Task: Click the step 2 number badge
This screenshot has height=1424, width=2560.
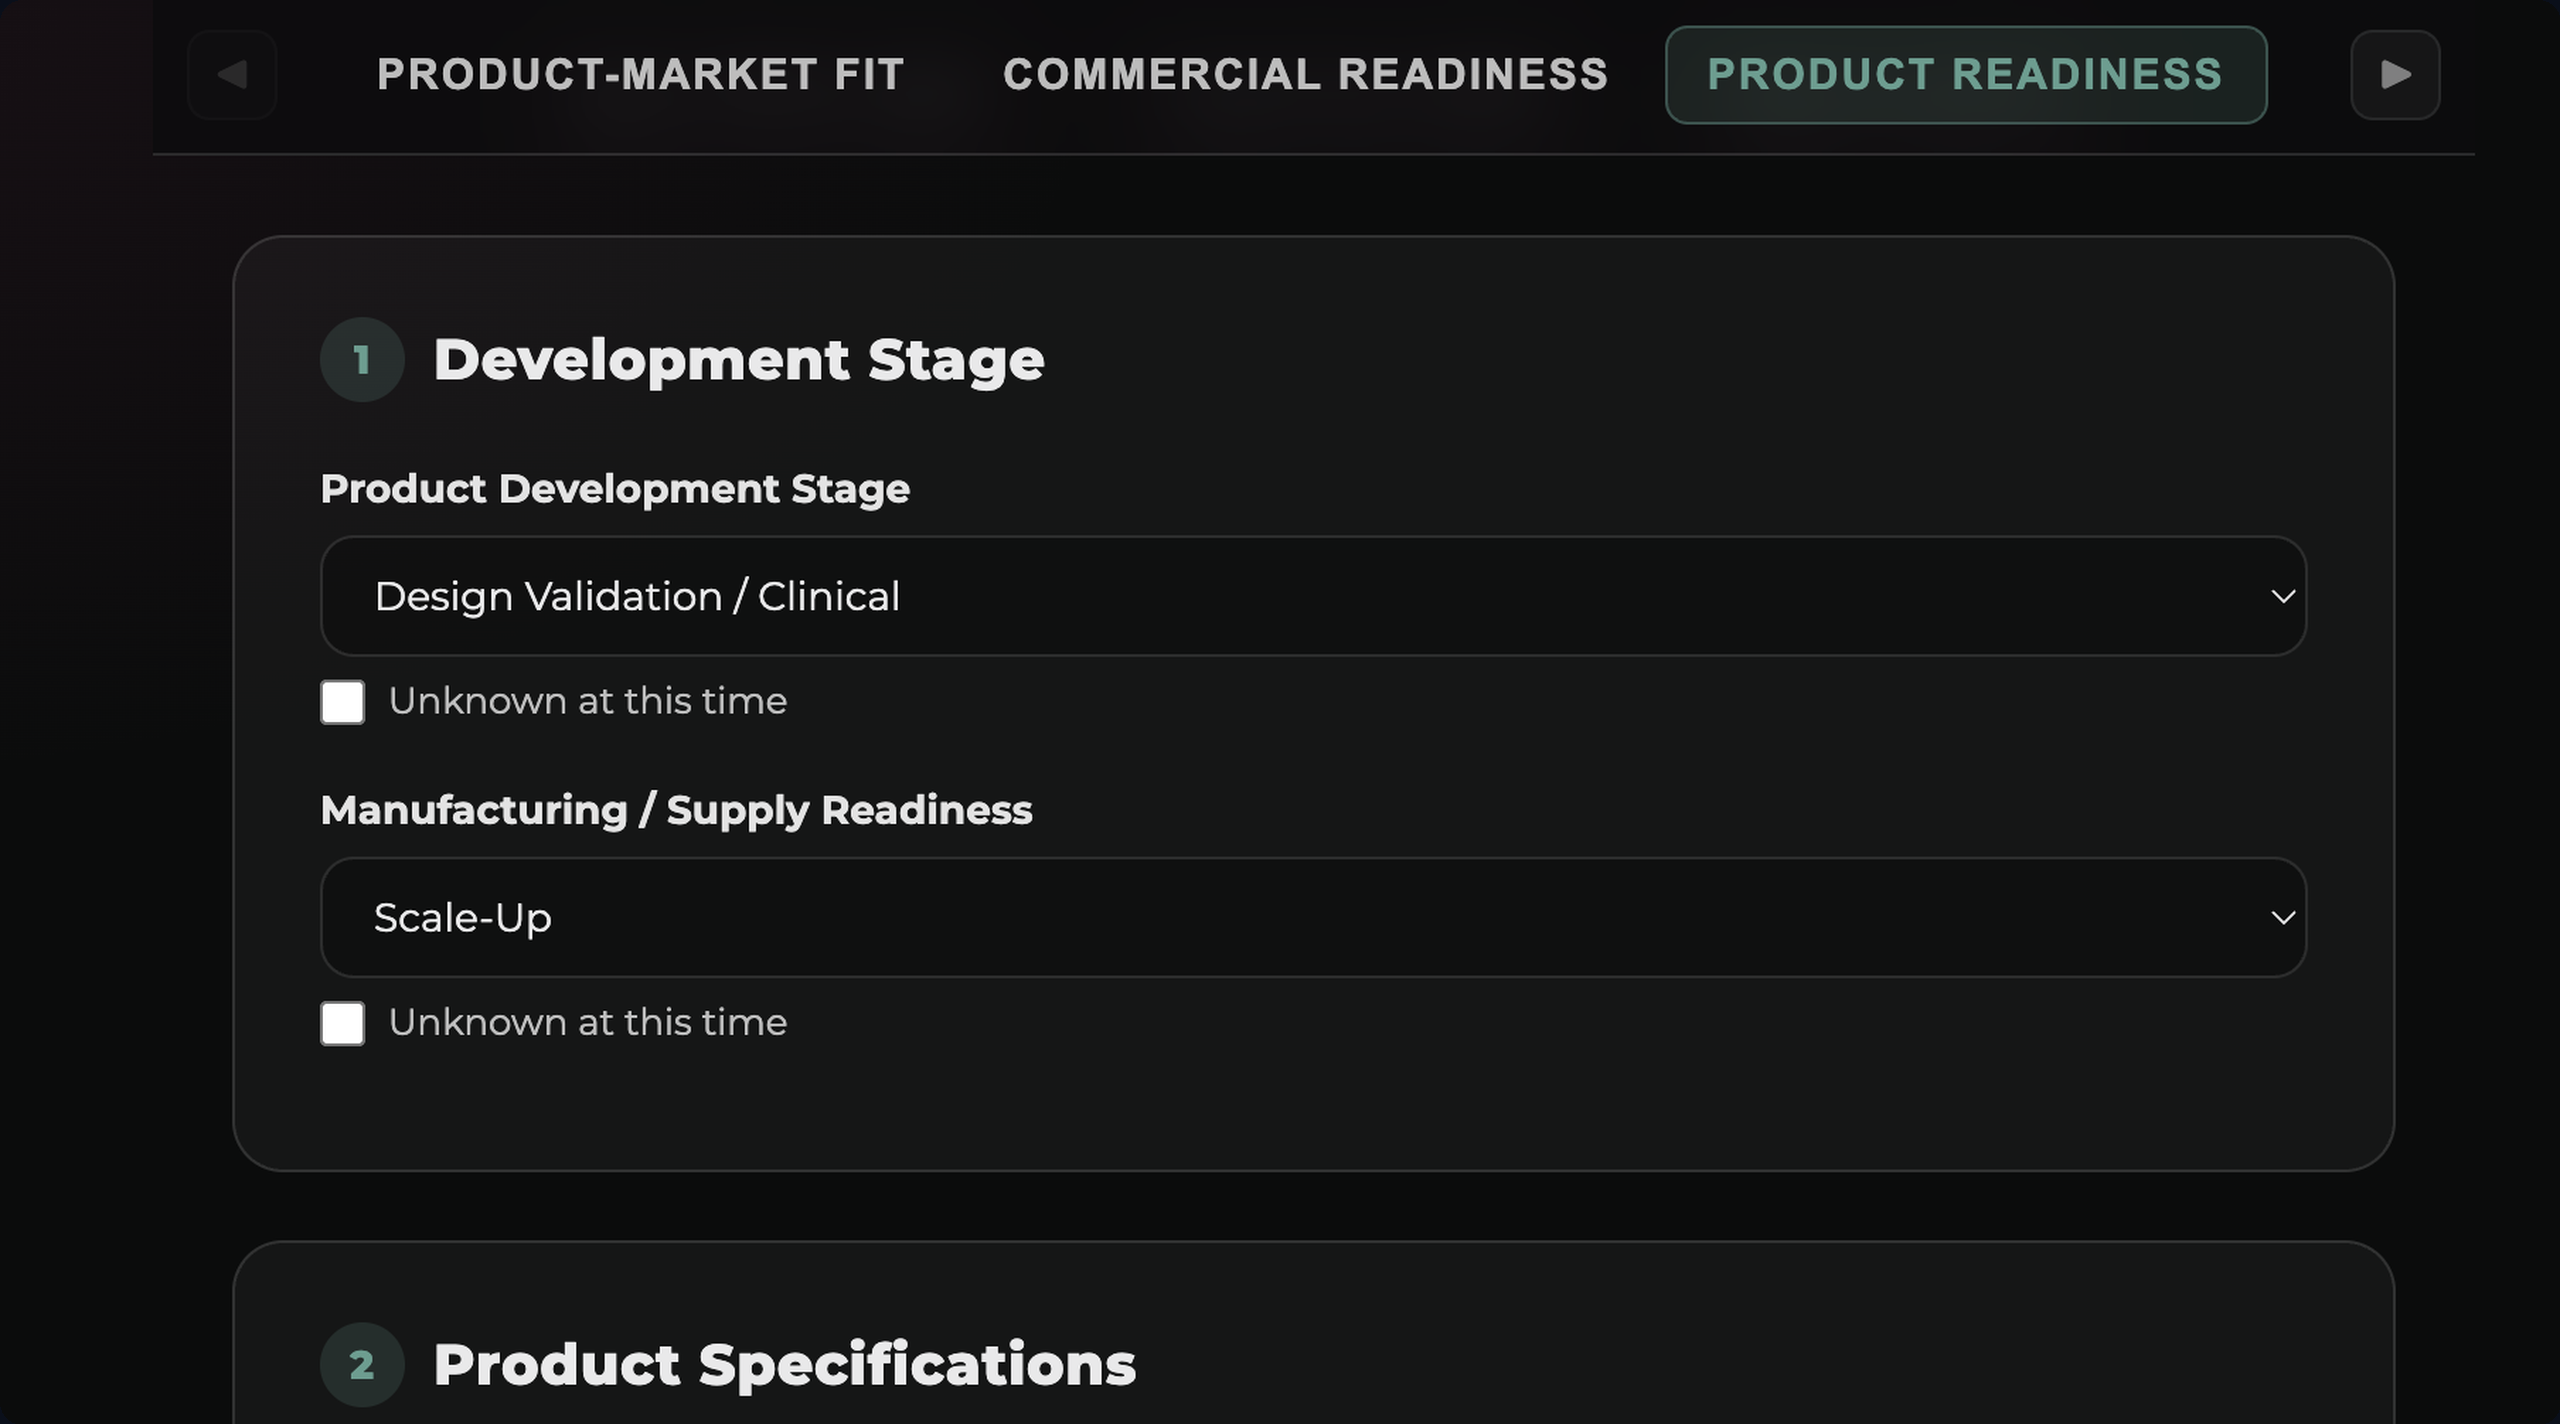Action: (x=362, y=1365)
